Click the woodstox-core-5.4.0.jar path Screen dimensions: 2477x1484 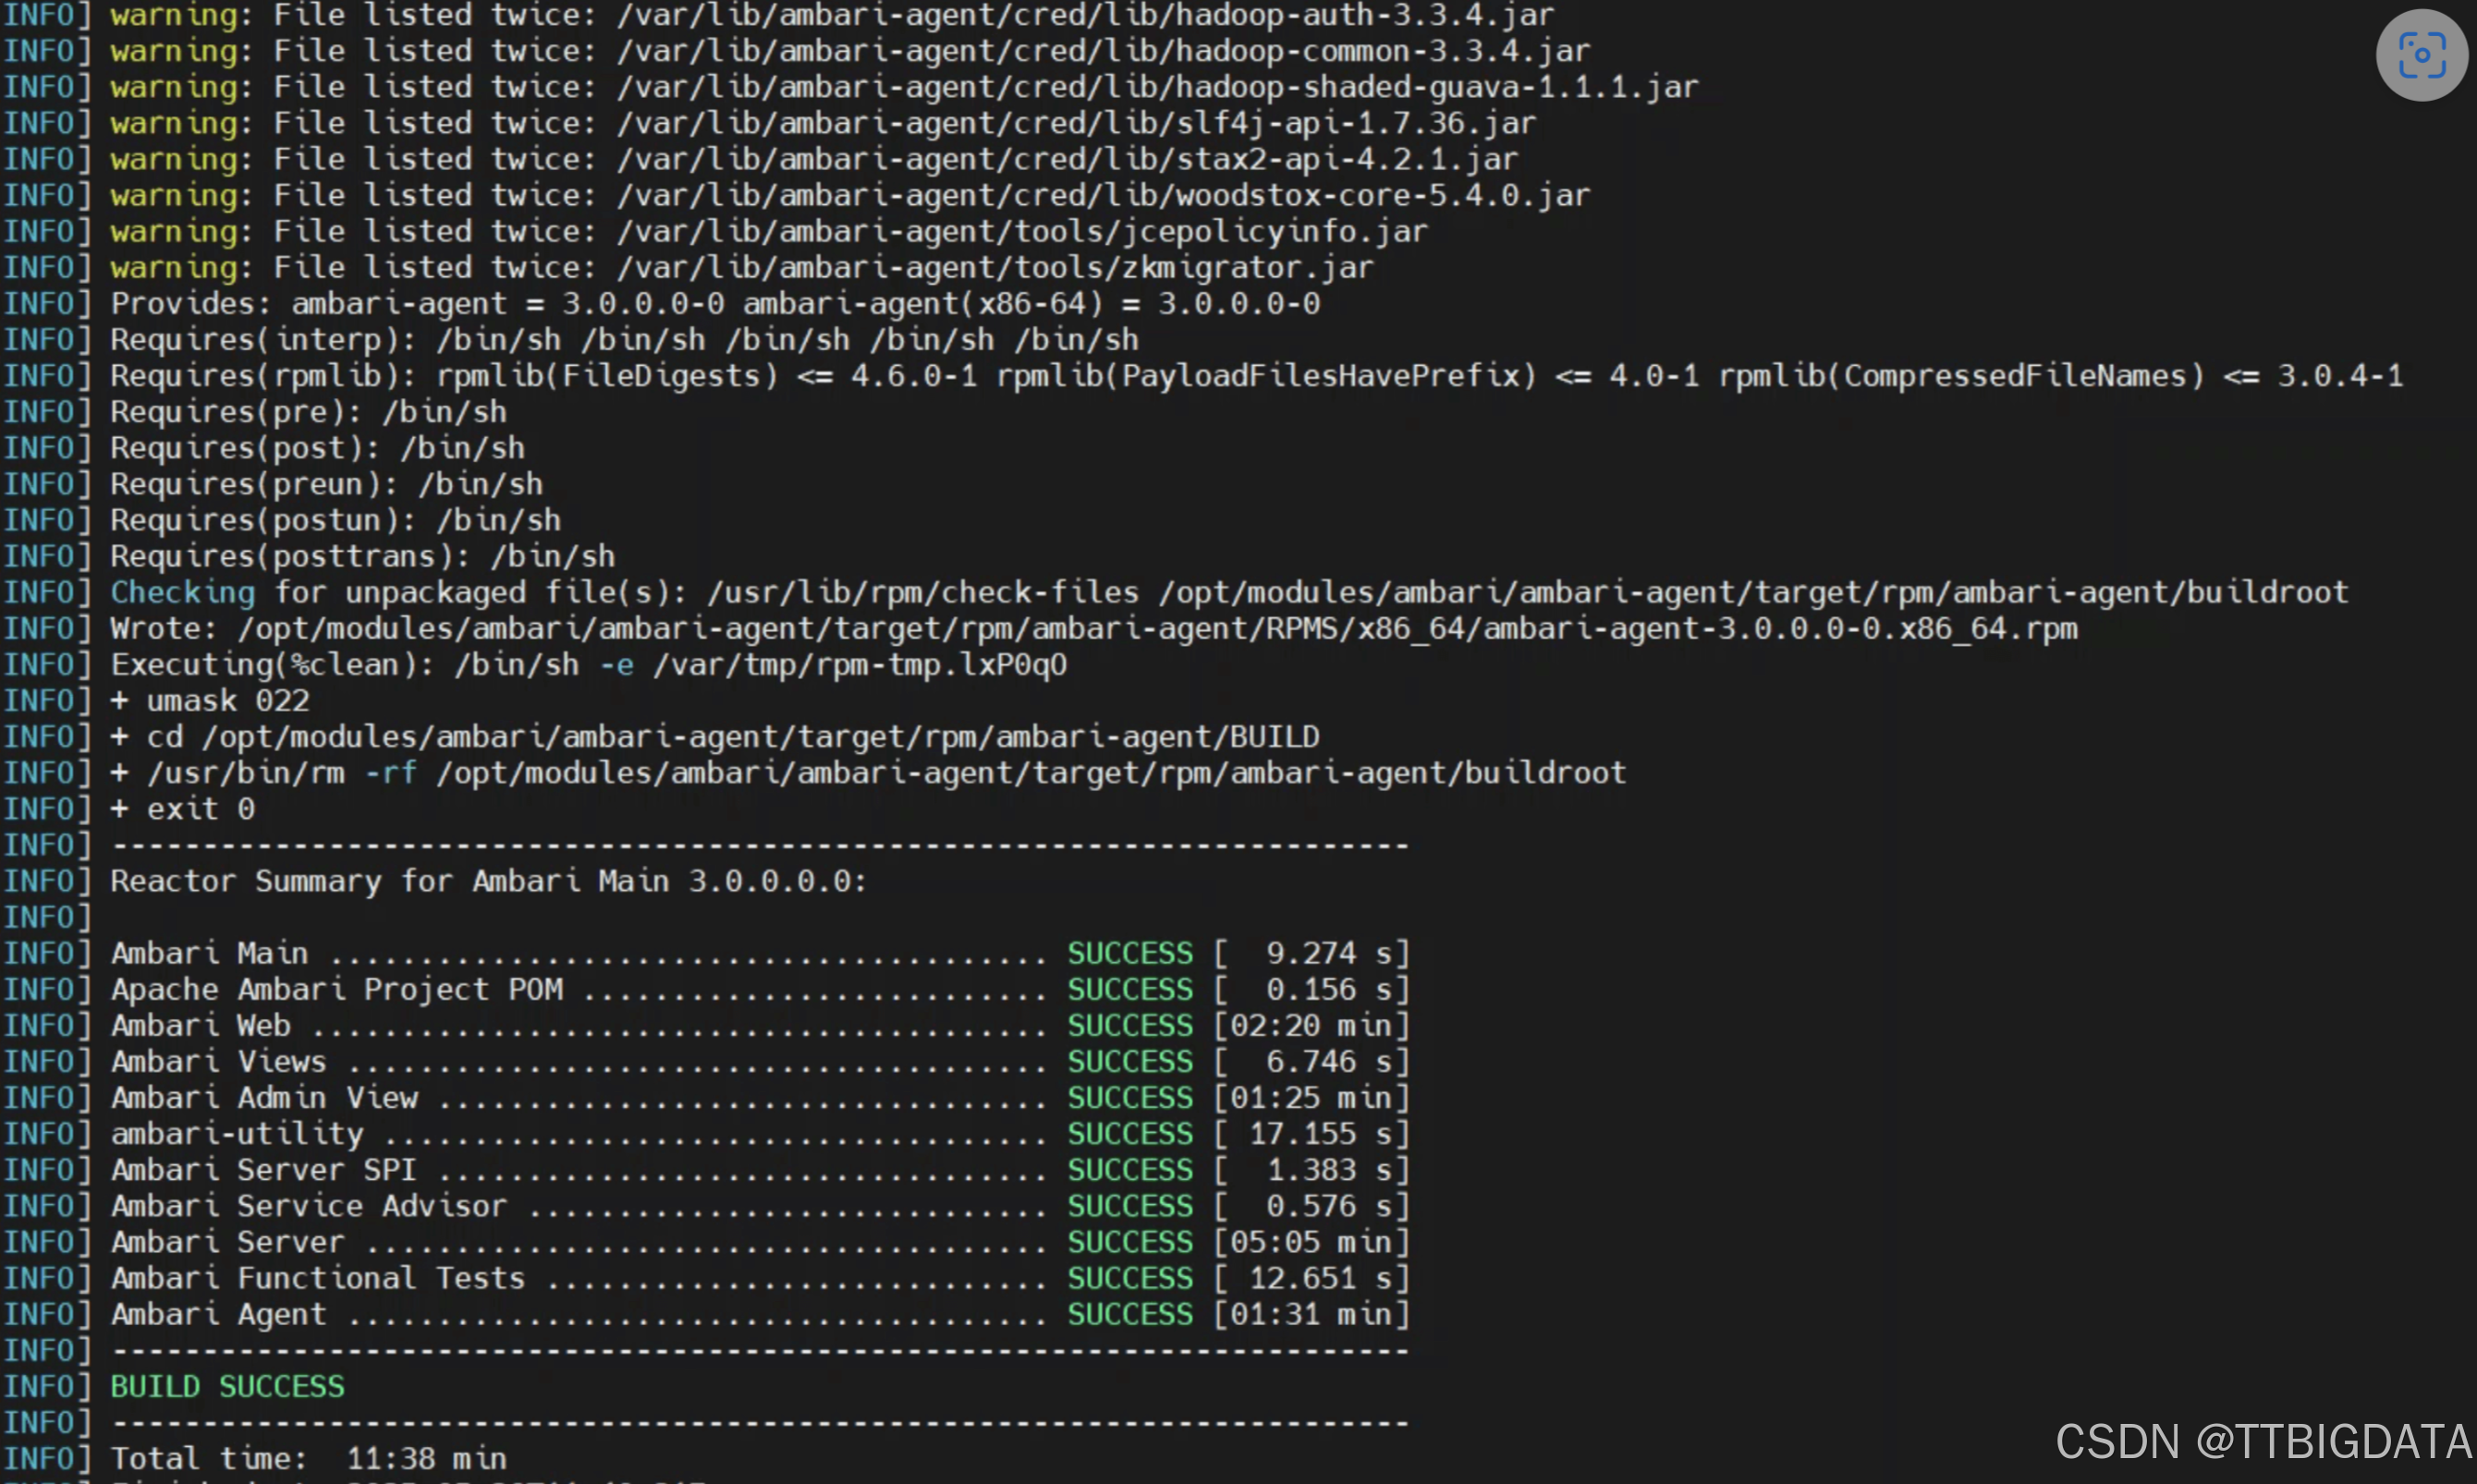(x=1103, y=195)
